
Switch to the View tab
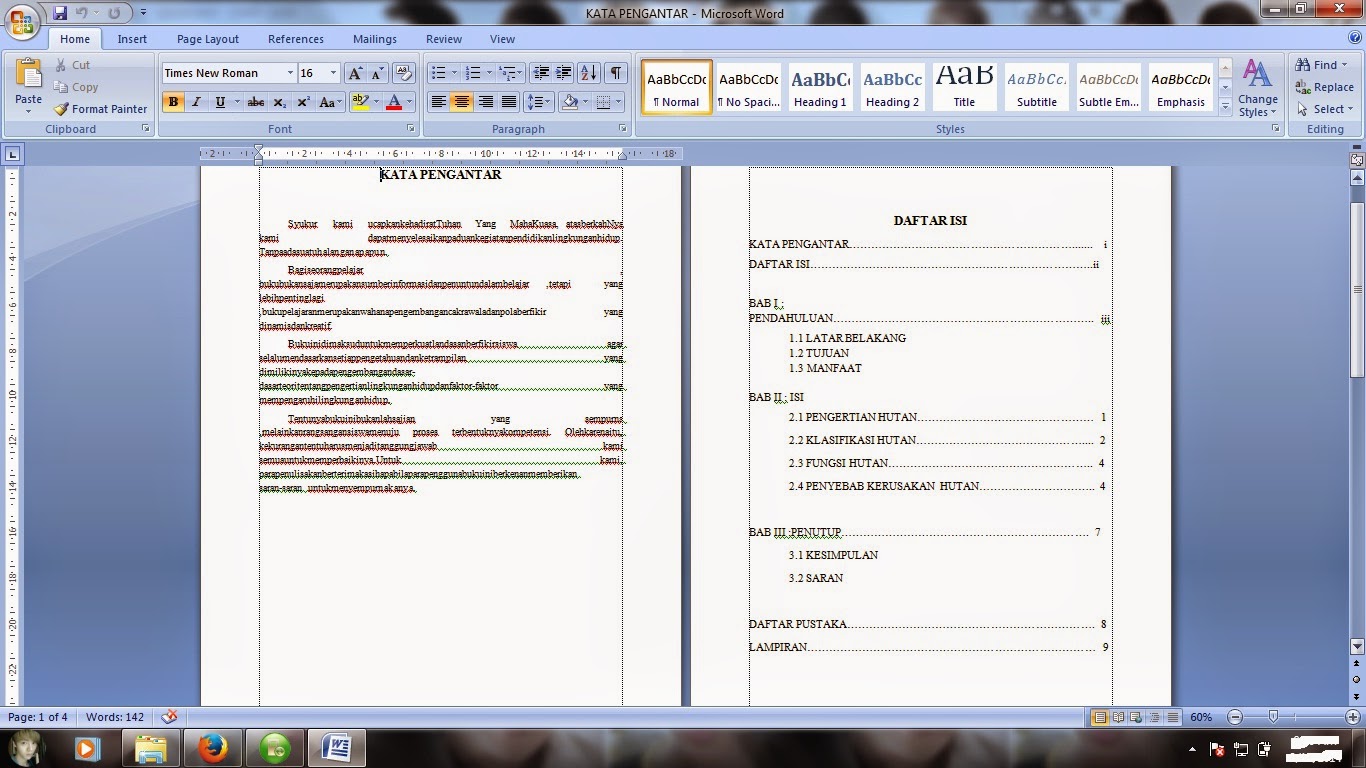coord(502,39)
